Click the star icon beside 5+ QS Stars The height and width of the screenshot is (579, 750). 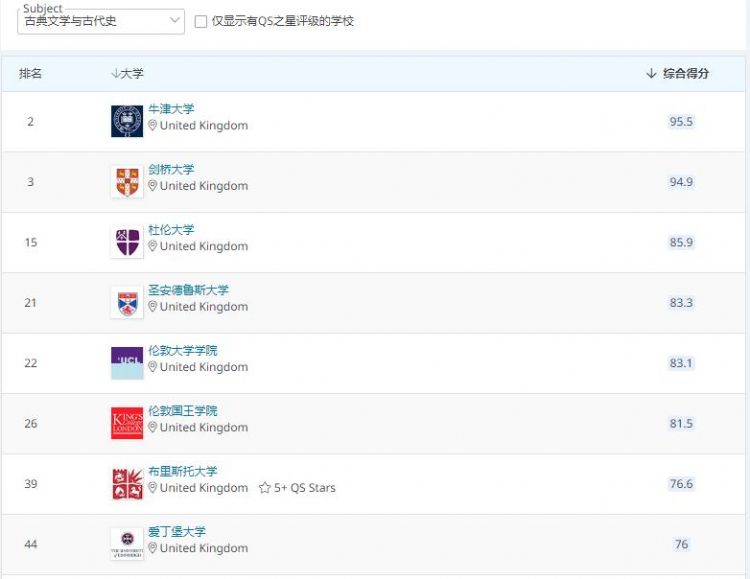[x=265, y=488]
